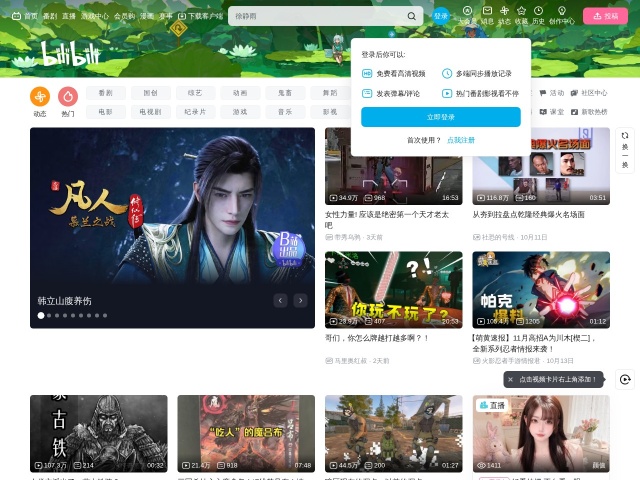Open 会员购 in top navigation
The width and height of the screenshot is (640, 480).
[x=124, y=16]
